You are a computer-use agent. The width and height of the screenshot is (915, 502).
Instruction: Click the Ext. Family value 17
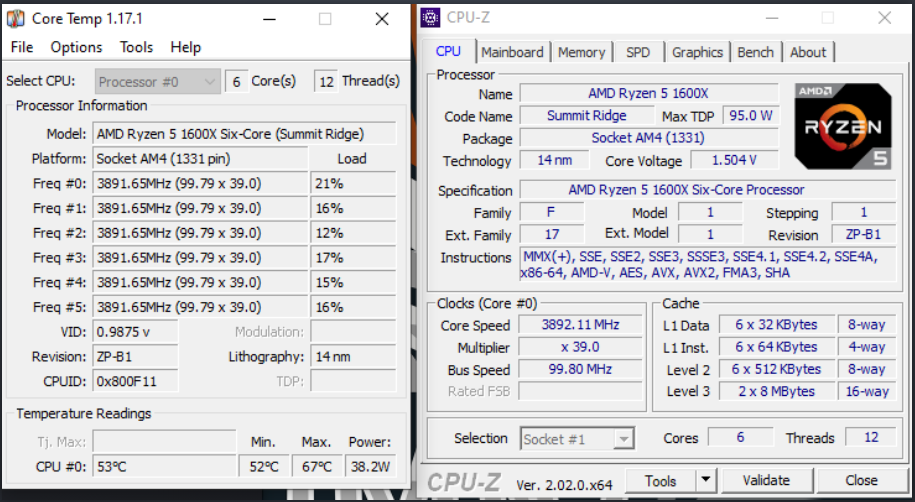coord(551,235)
